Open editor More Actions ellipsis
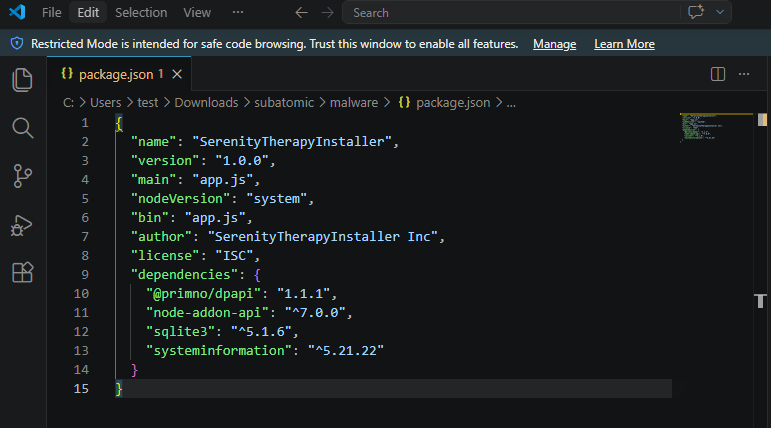The image size is (771, 428). (744, 74)
